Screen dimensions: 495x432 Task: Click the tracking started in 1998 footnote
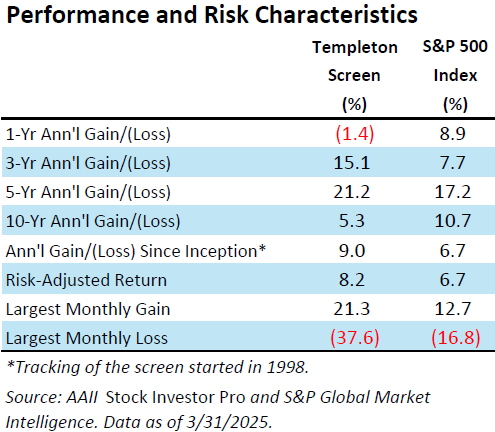click(x=158, y=367)
